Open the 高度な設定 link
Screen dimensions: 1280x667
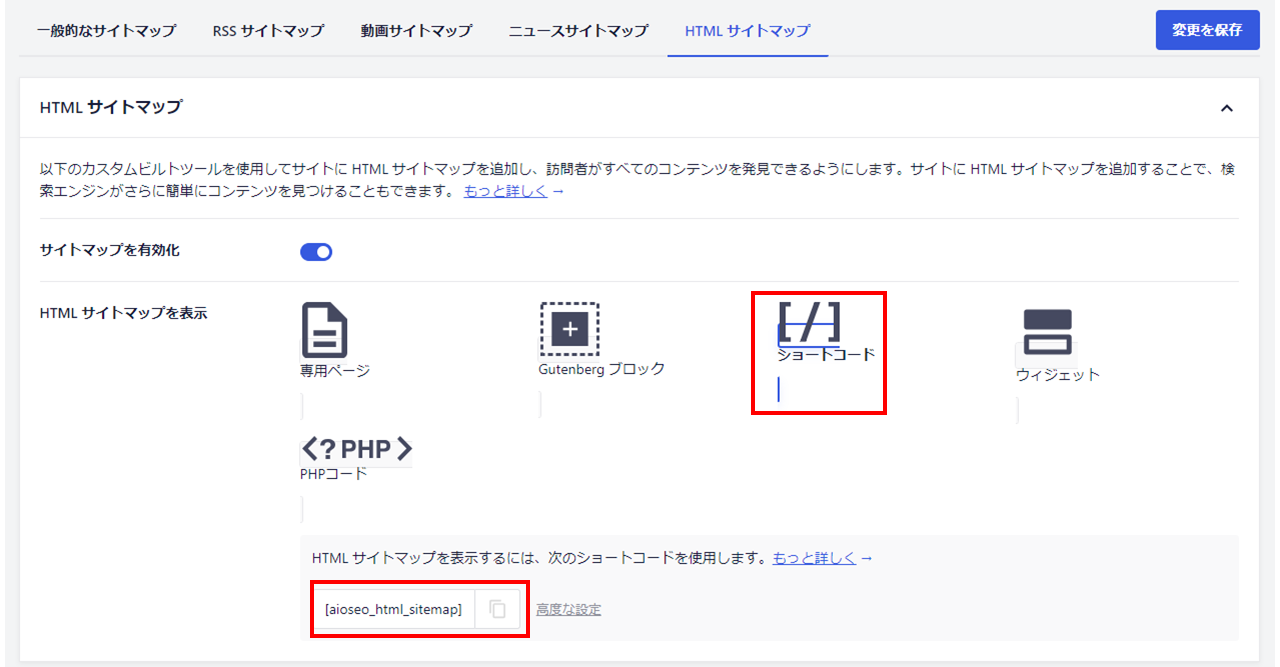pyautogui.click(x=568, y=609)
